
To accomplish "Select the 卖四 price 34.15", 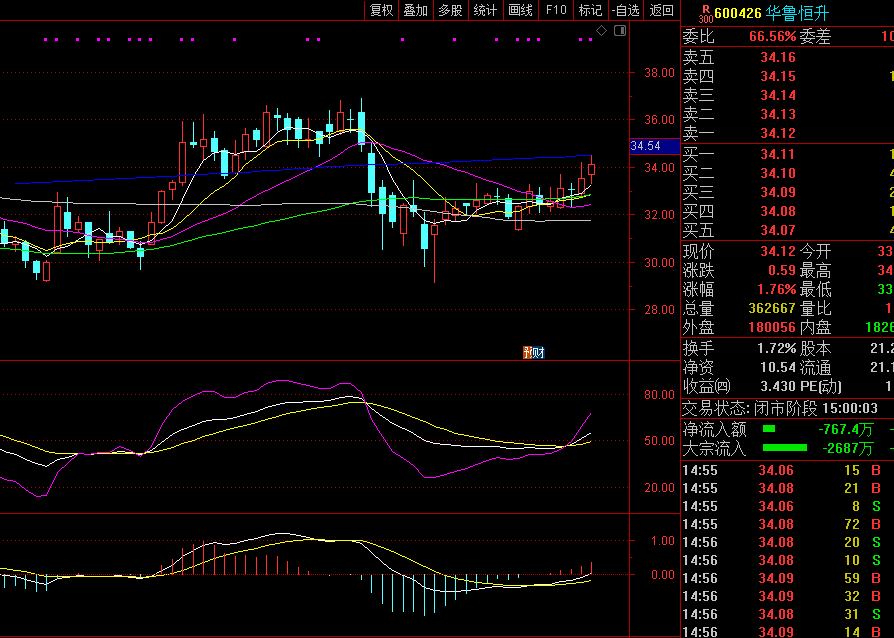I will (x=778, y=76).
